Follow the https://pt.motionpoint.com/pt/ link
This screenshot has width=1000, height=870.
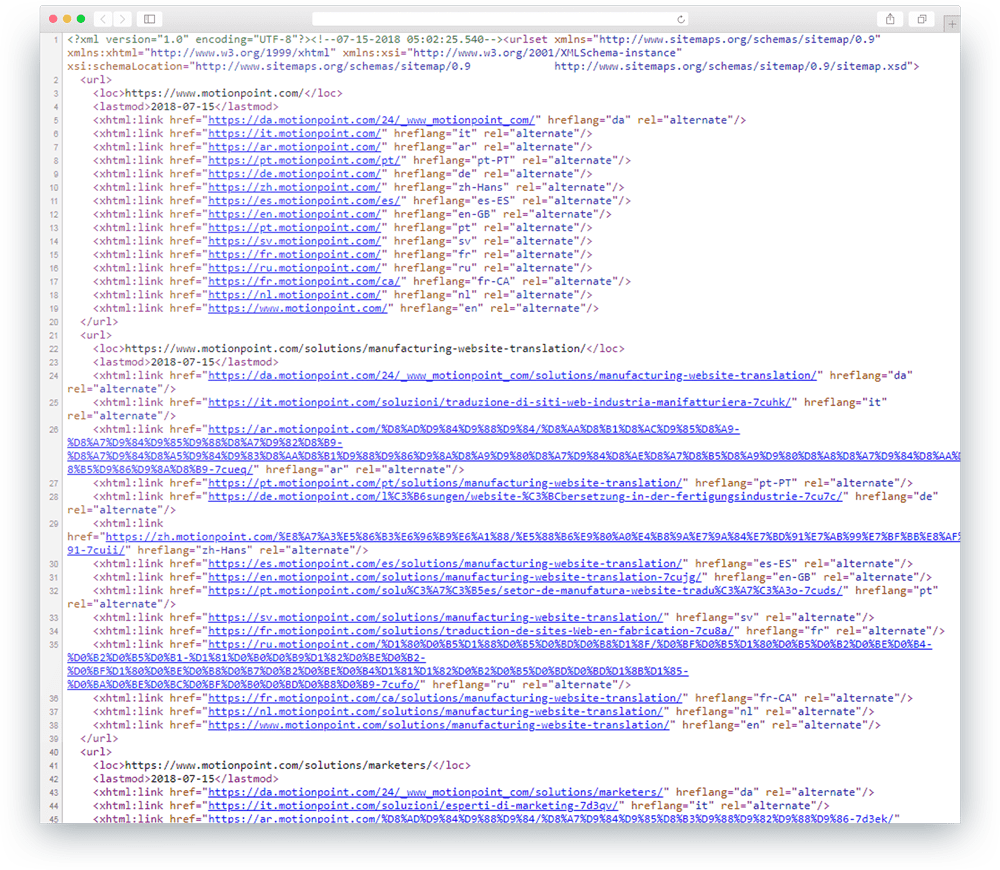tap(304, 160)
